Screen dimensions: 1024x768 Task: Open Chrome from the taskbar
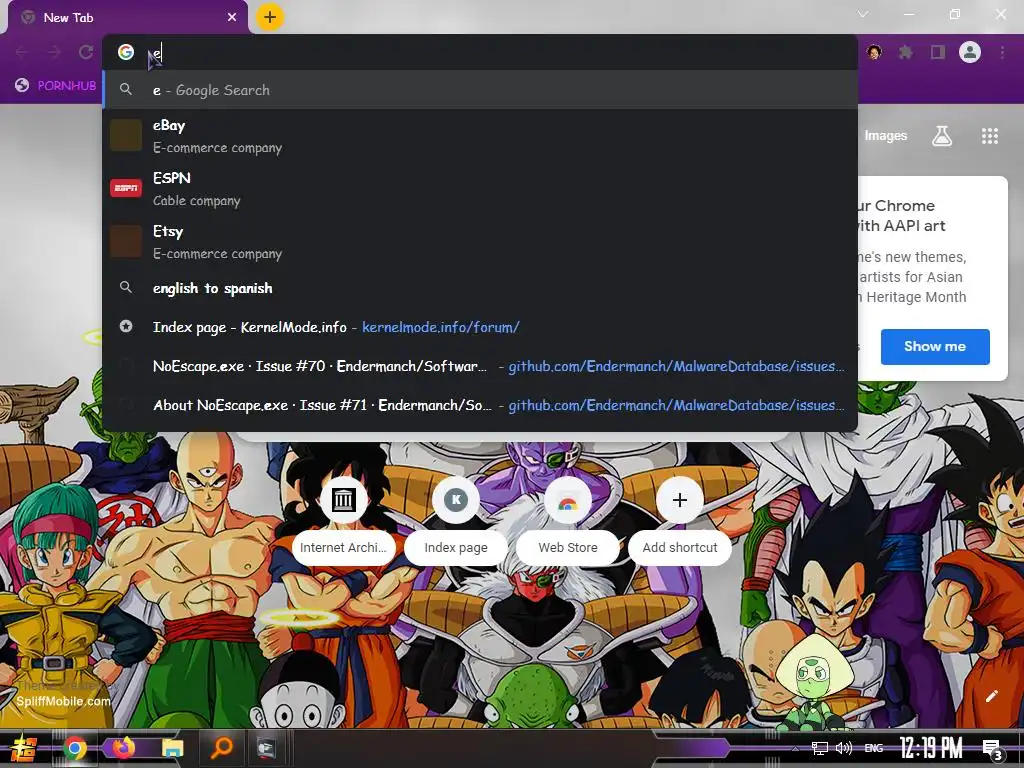click(x=75, y=748)
